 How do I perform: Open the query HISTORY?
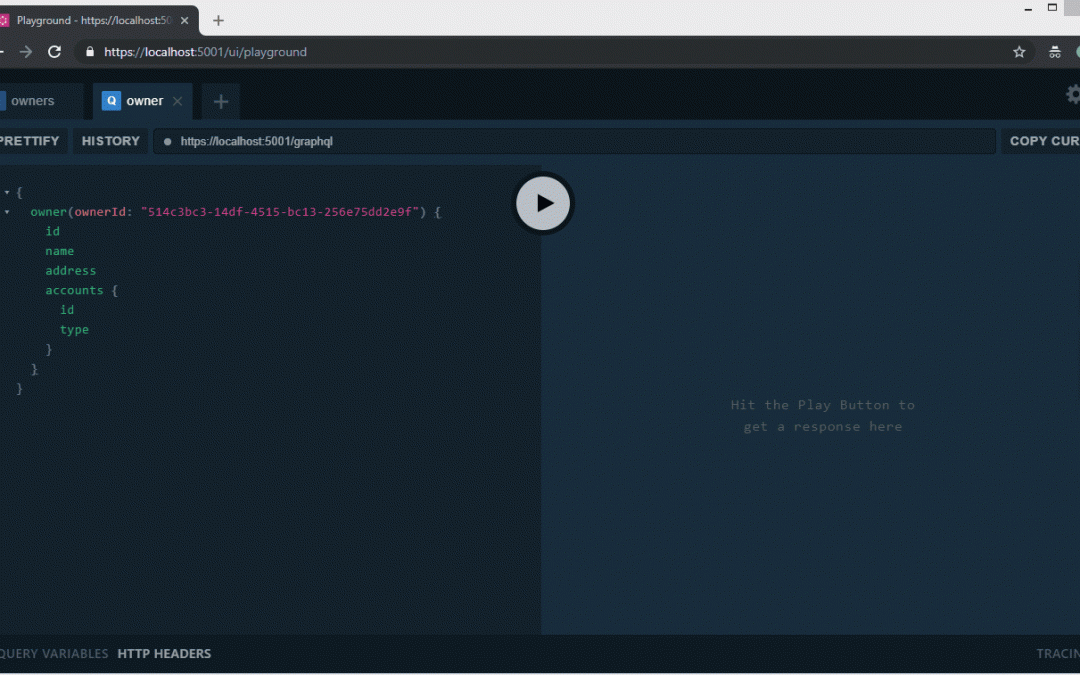(110, 141)
